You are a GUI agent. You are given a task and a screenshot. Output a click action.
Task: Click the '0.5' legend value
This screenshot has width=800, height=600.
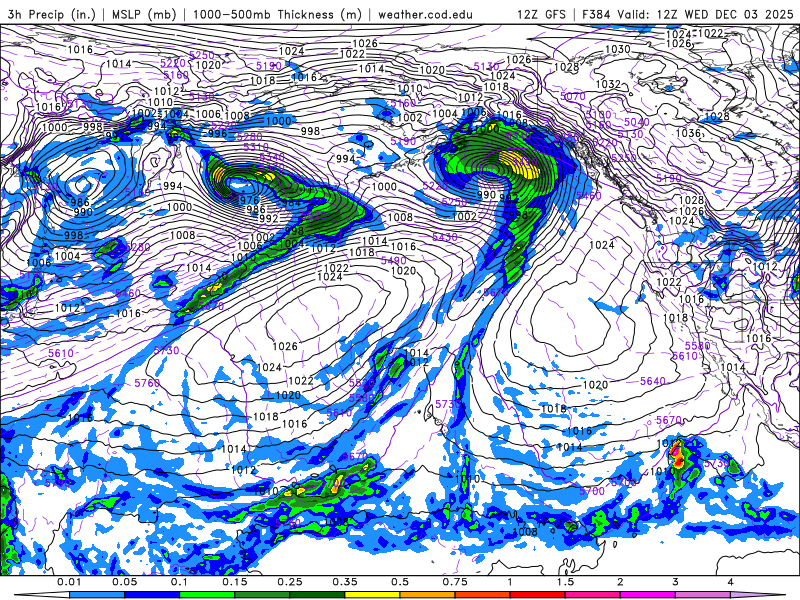(400, 582)
